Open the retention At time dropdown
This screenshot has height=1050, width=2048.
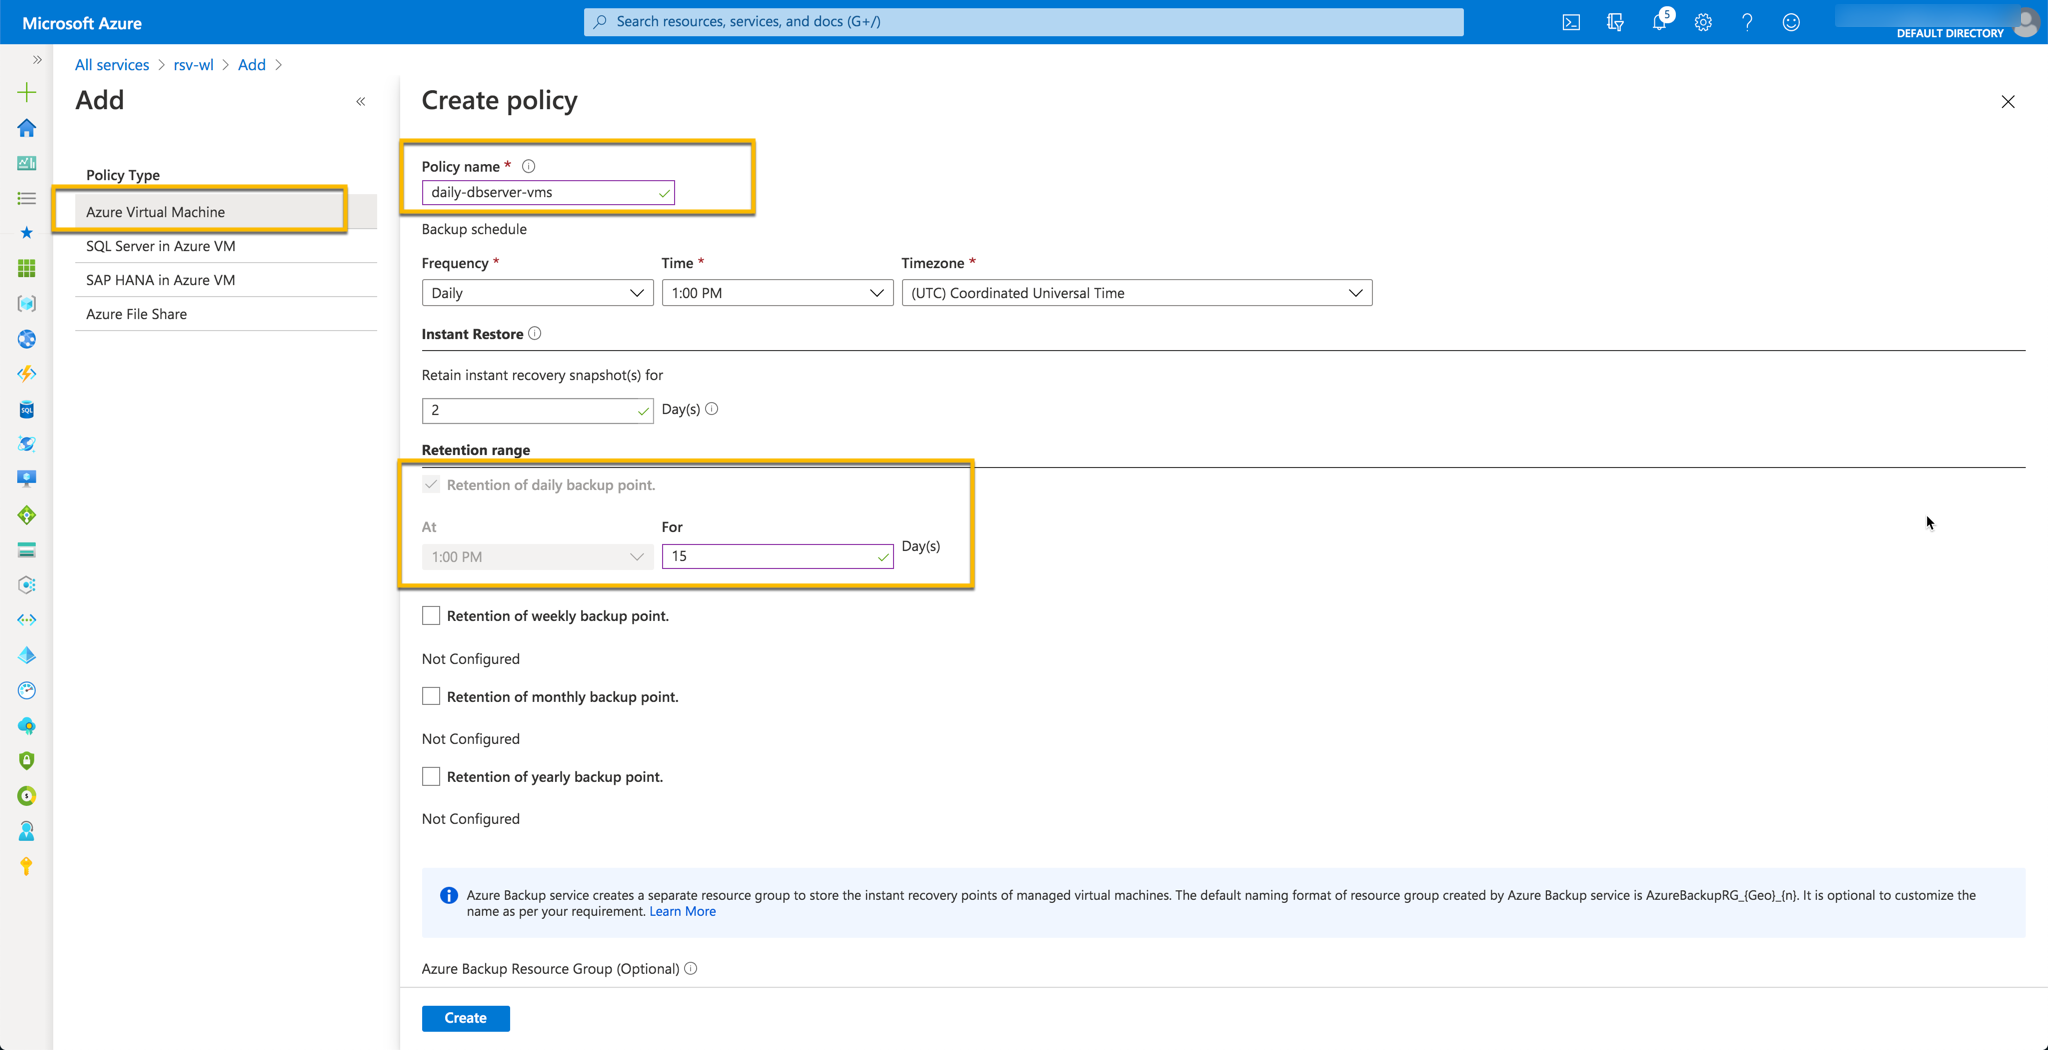click(x=537, y=556)
